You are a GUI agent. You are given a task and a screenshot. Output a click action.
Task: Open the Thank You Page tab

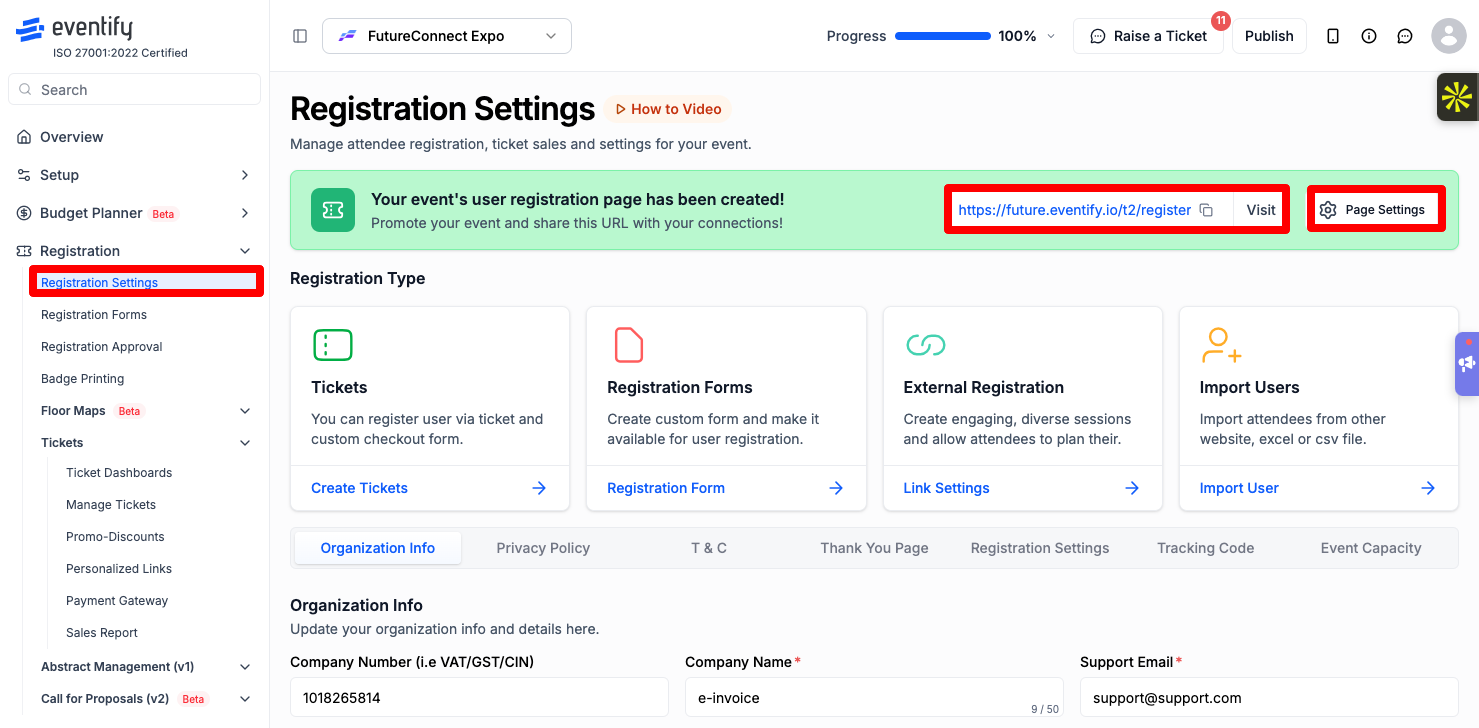[874, 548]
